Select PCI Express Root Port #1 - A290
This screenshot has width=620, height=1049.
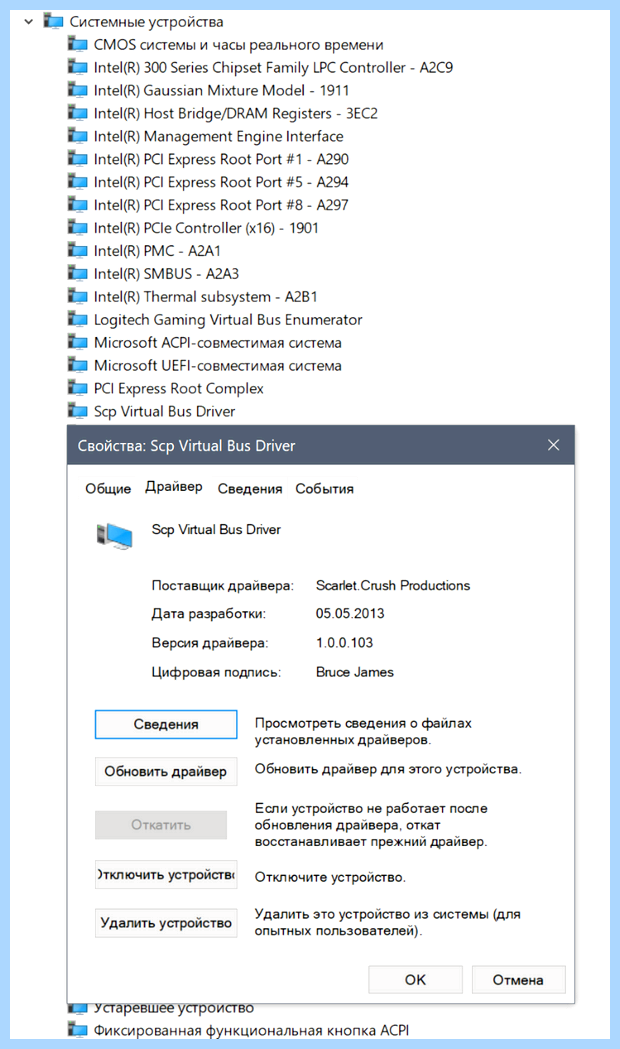tap(221, 159)
